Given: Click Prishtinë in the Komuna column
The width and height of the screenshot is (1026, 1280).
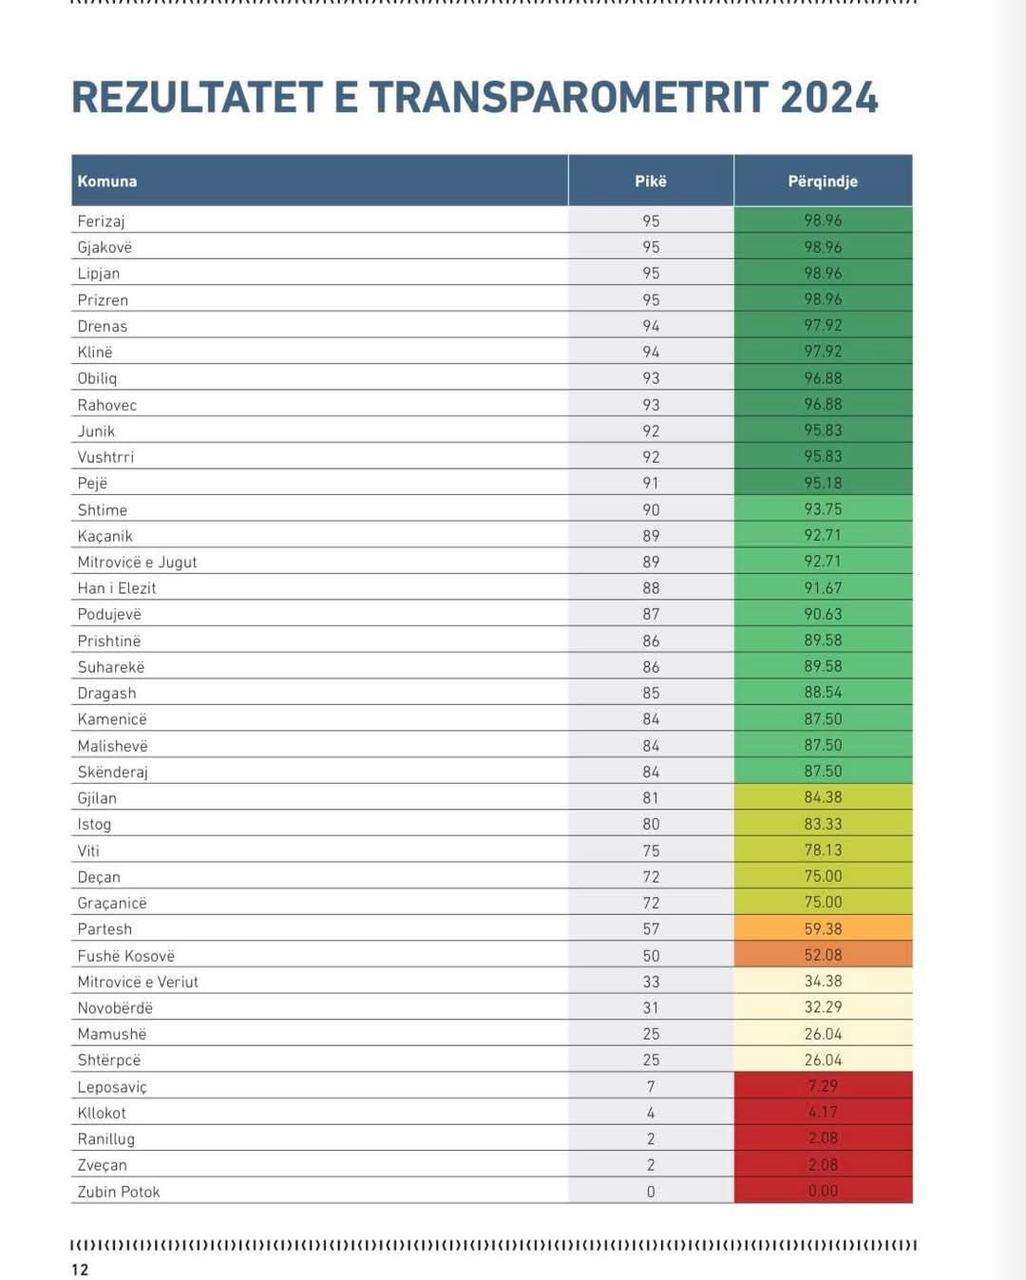Looking at the screenshot, I should coord(109,641).
